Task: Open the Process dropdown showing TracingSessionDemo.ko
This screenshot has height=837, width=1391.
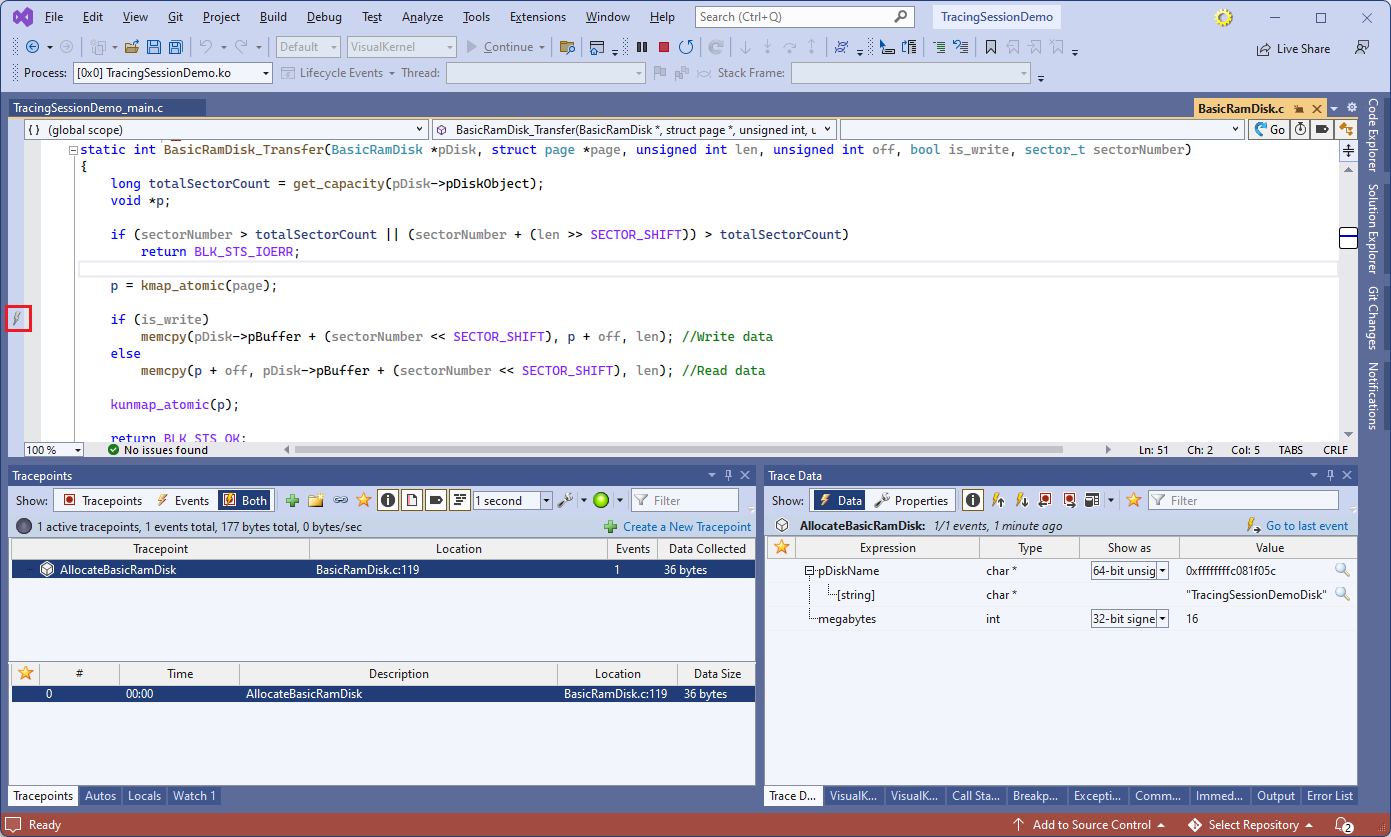Action: pyautogui.click(x=172, y=73)
